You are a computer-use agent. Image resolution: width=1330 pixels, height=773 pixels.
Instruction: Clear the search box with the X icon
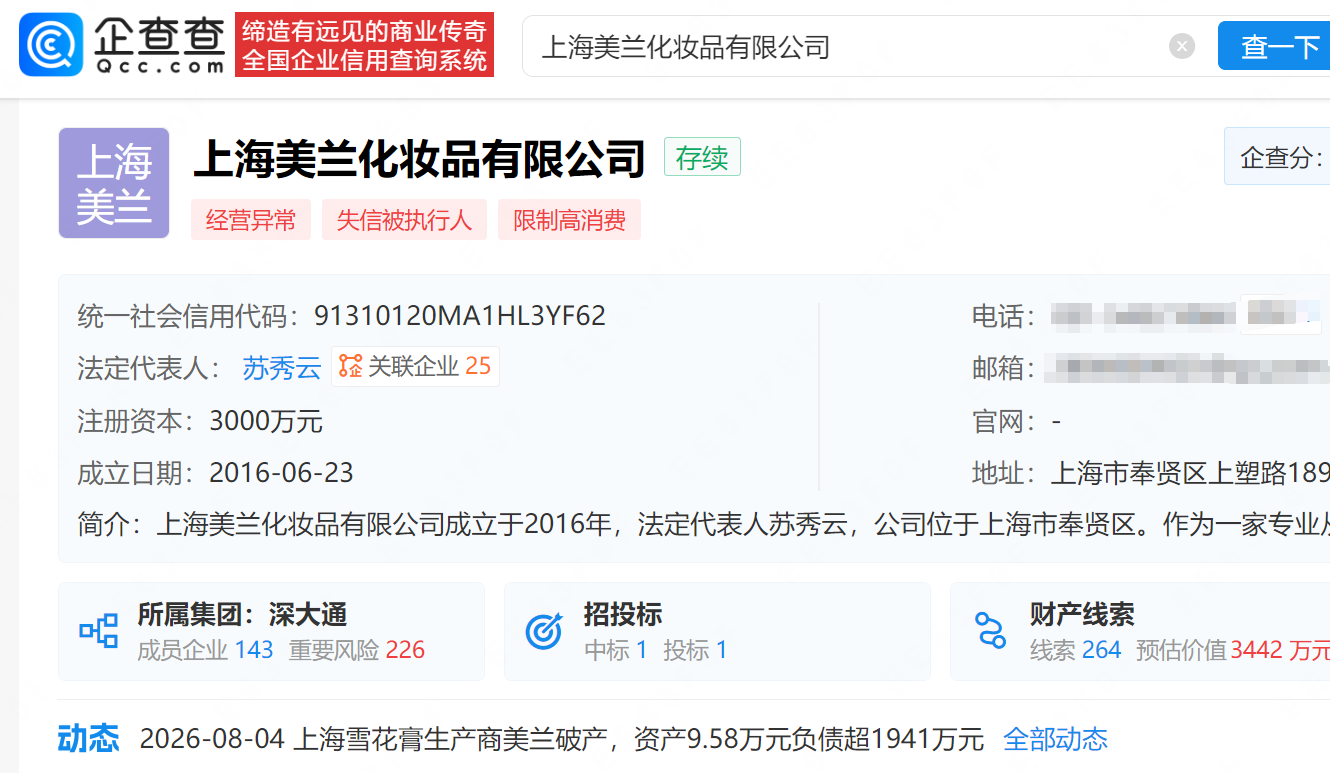(x=1182, y=46)
